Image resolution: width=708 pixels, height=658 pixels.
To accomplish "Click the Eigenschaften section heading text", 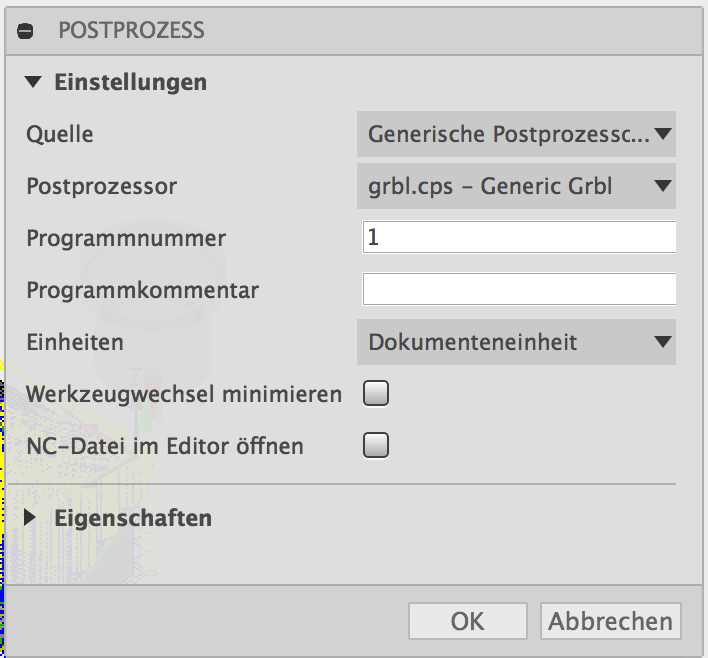I will (133, 519).
